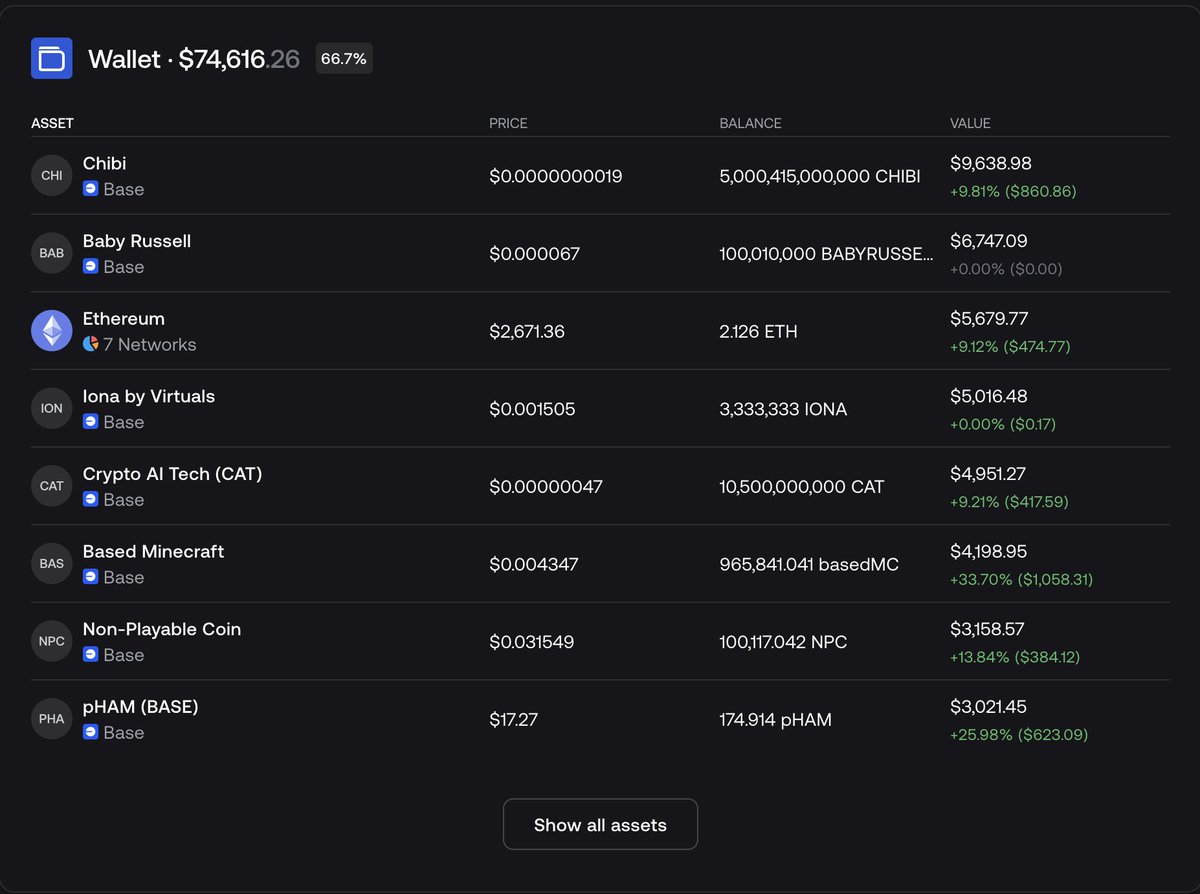
Task: Open the Ethereum asset name
Action: (x=124, y=319)
